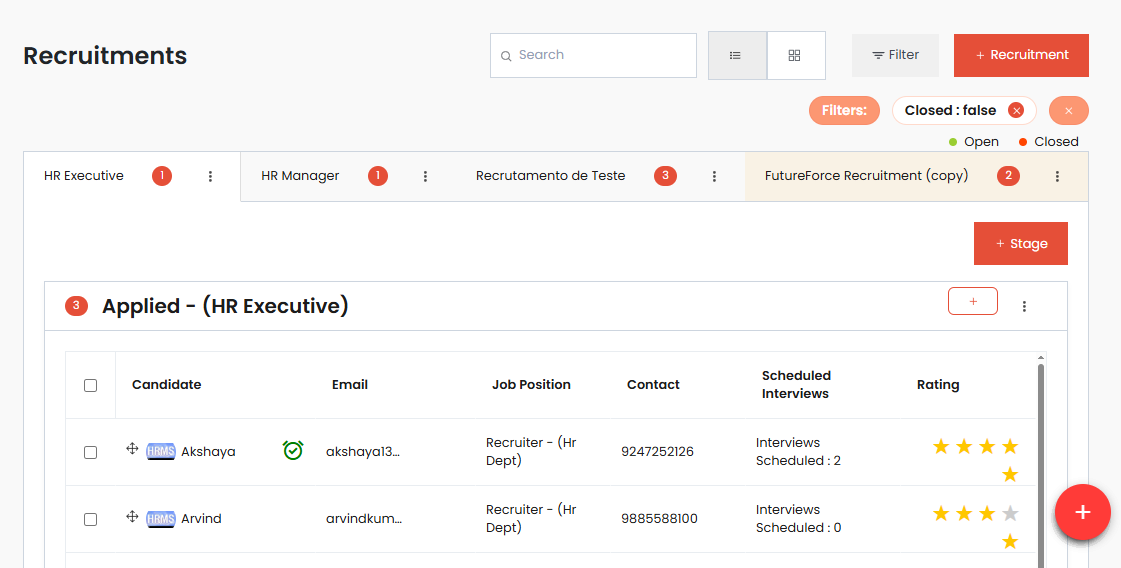Add candidate with Applied stage plus button
Screen dimensions: 1121x568
pyautogui.click(x=972, y=301)
